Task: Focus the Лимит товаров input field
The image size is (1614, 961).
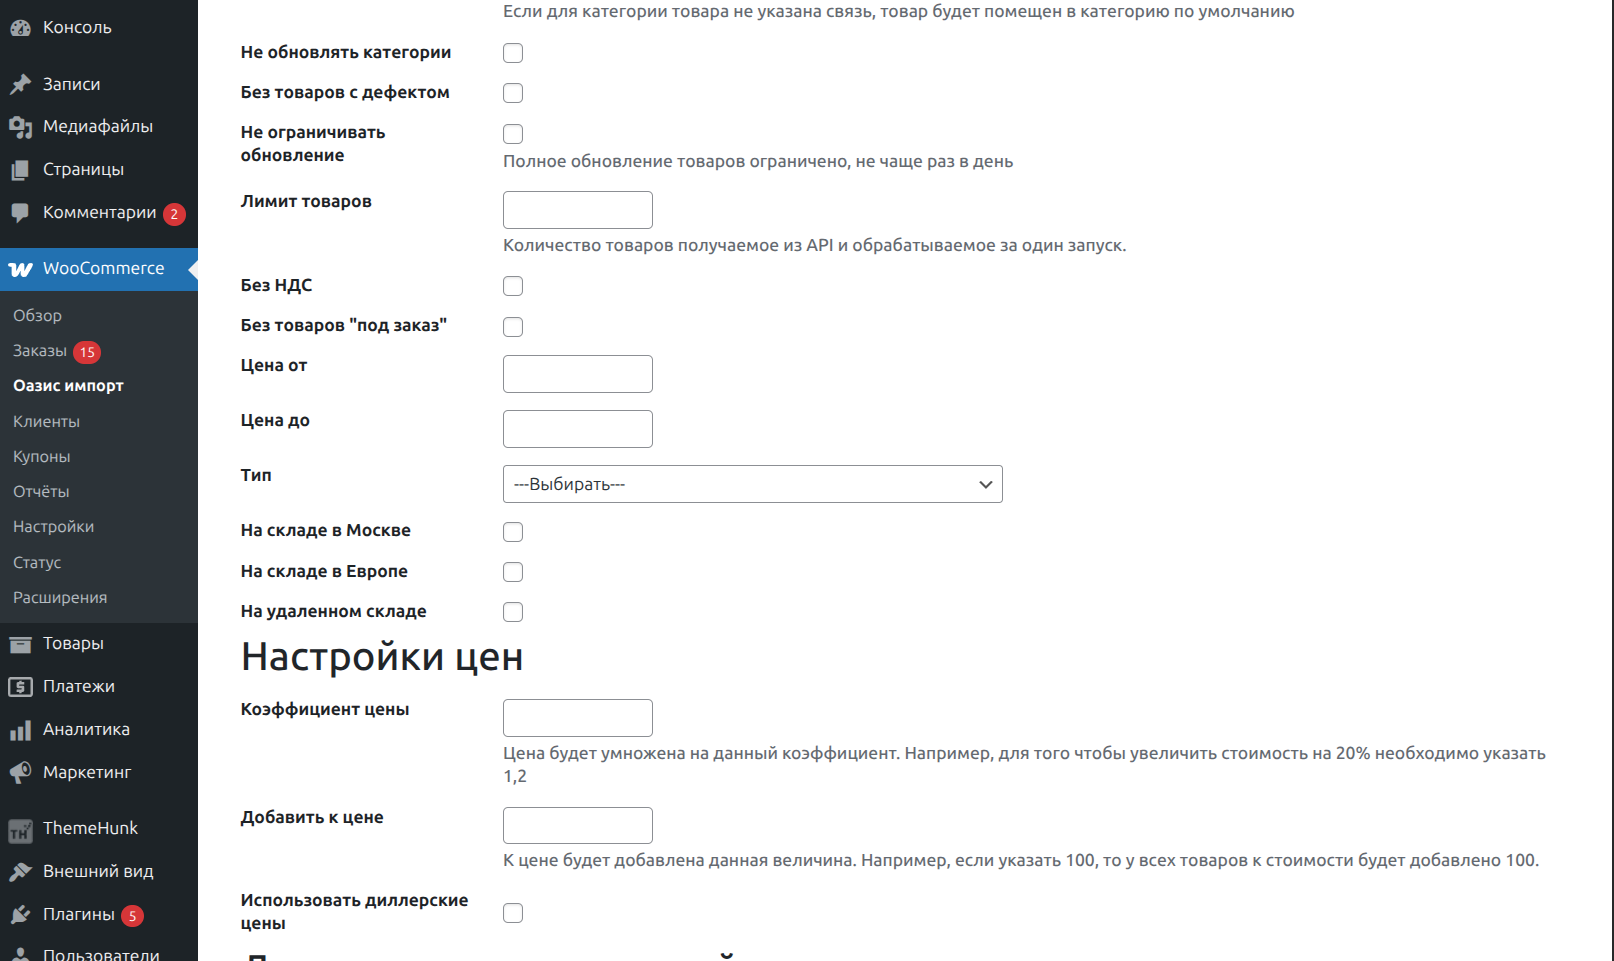Action: (578, 210)
